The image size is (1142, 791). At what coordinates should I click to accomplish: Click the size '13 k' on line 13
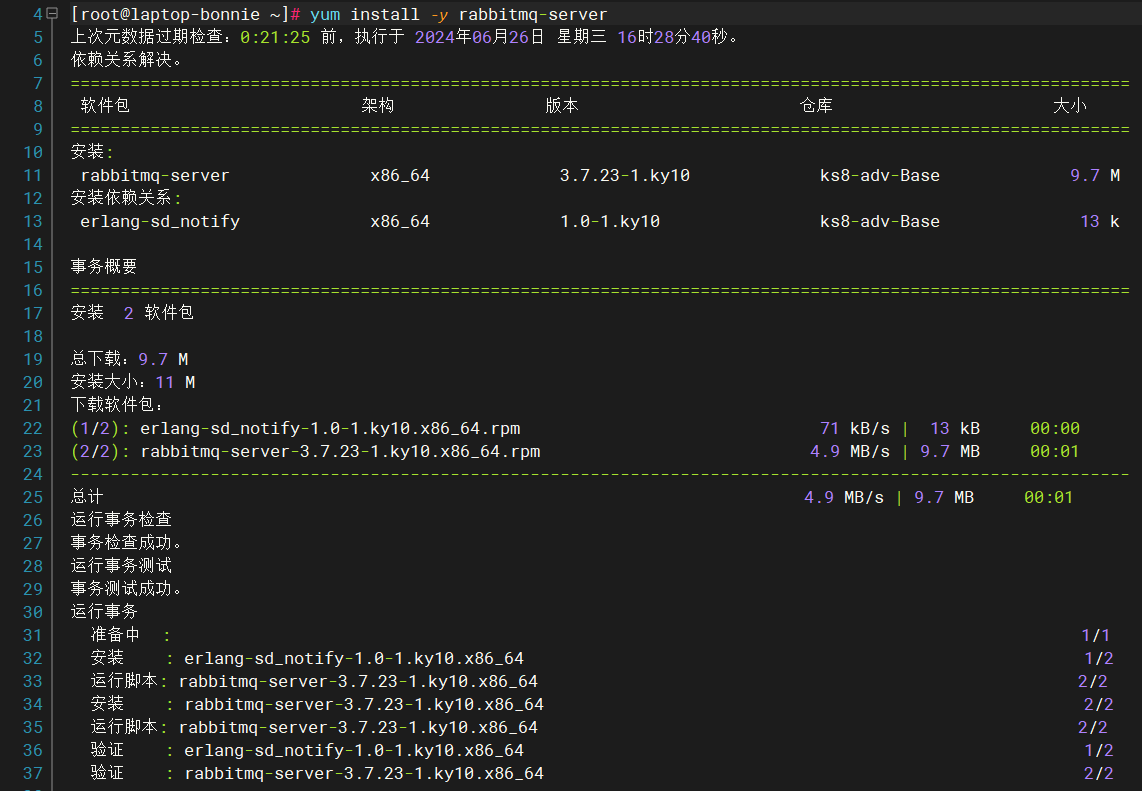(x=1100, y=221)
